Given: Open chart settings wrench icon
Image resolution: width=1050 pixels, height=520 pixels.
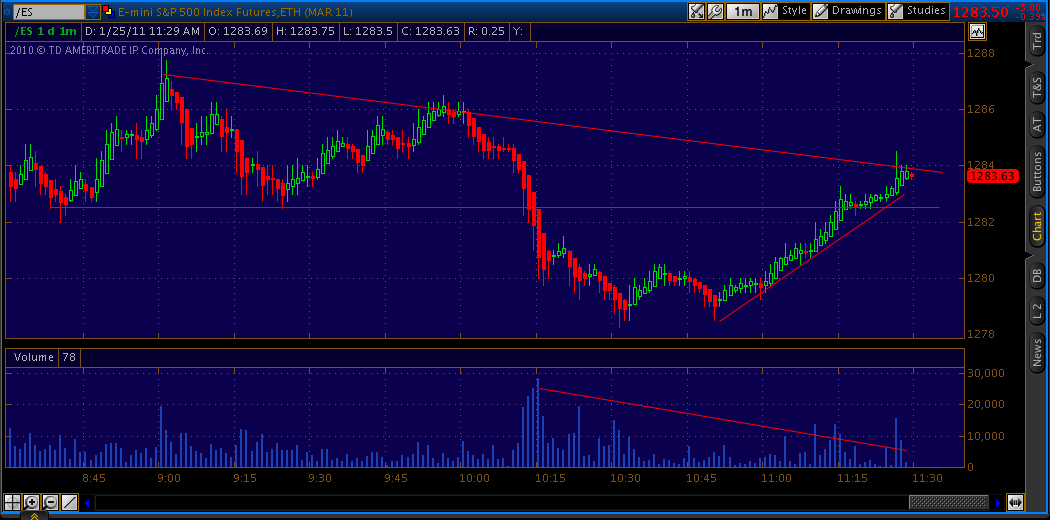Looking at the screenshot, I should [715, 11].
